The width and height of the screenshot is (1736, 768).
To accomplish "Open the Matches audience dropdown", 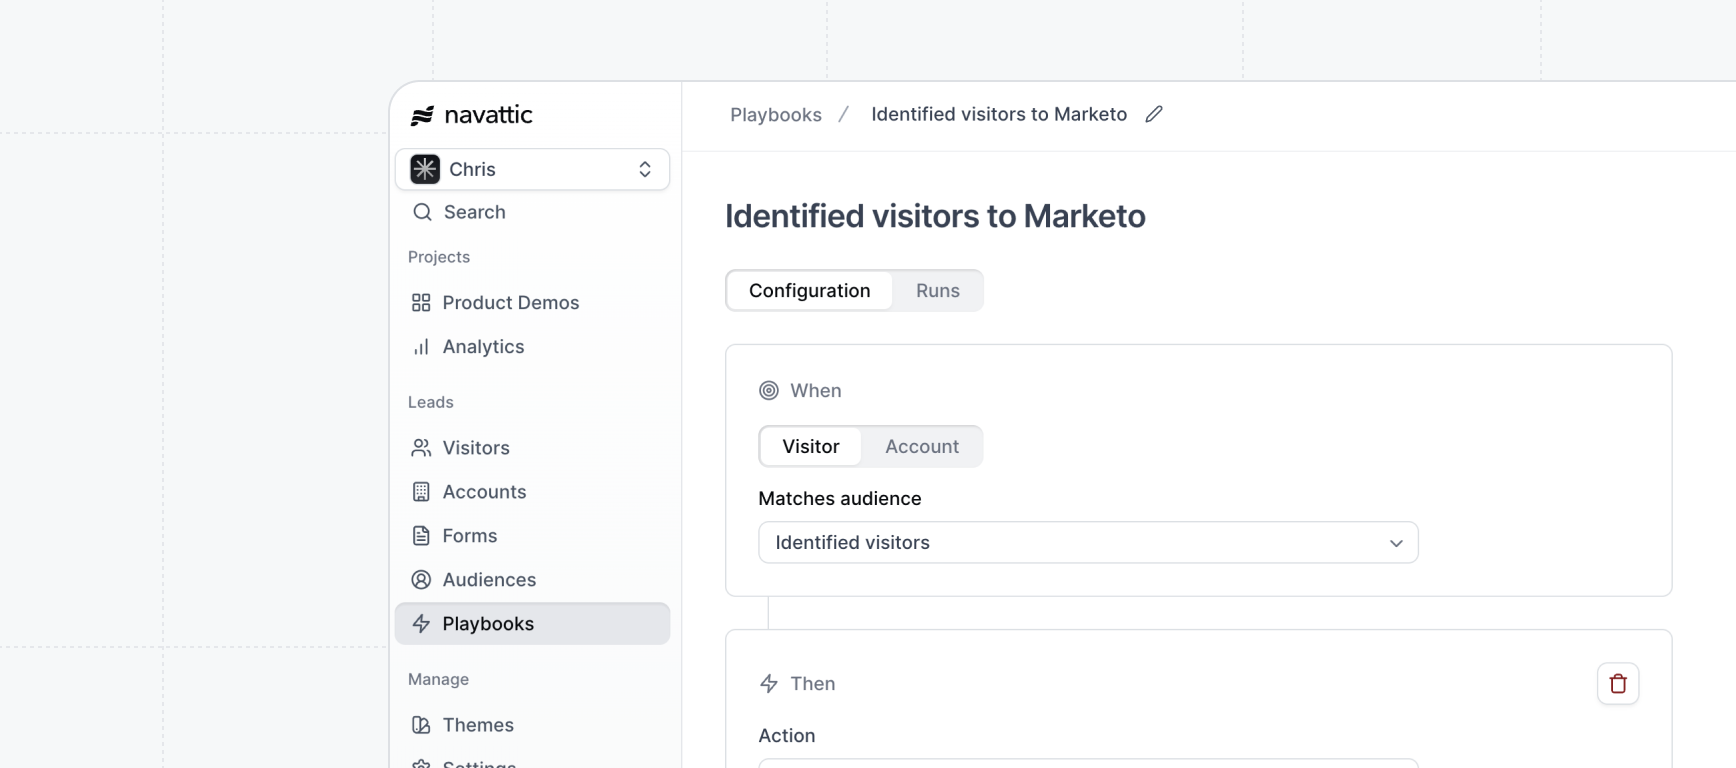I will click(1088, 542).
